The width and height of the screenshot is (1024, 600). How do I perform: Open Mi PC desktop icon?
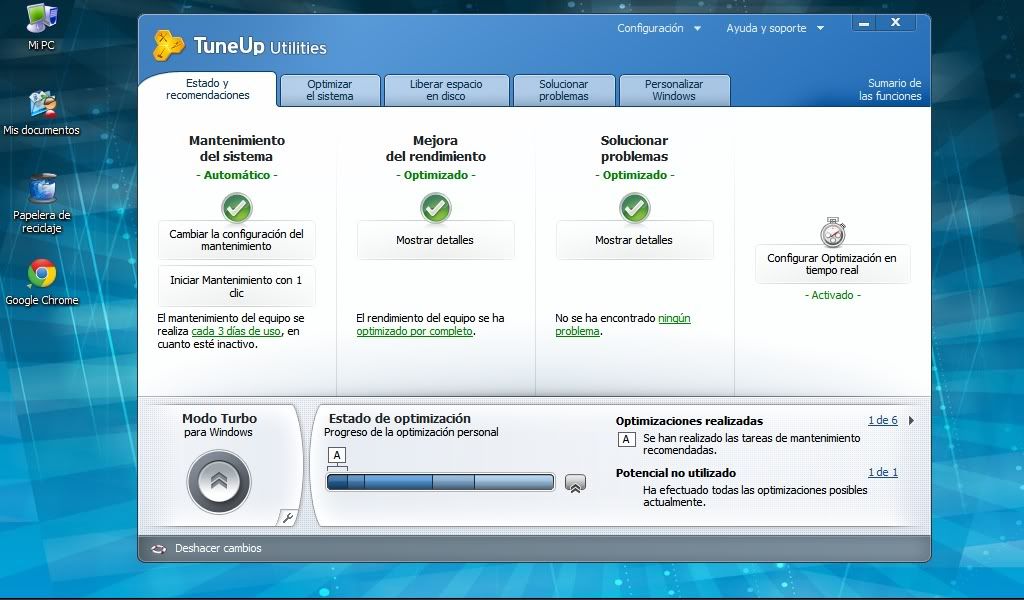41,19
